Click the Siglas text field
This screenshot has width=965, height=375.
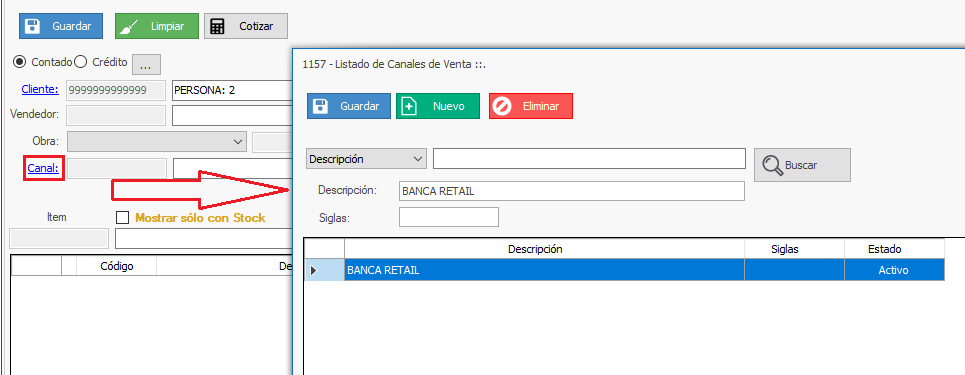[x=449, y=217]
